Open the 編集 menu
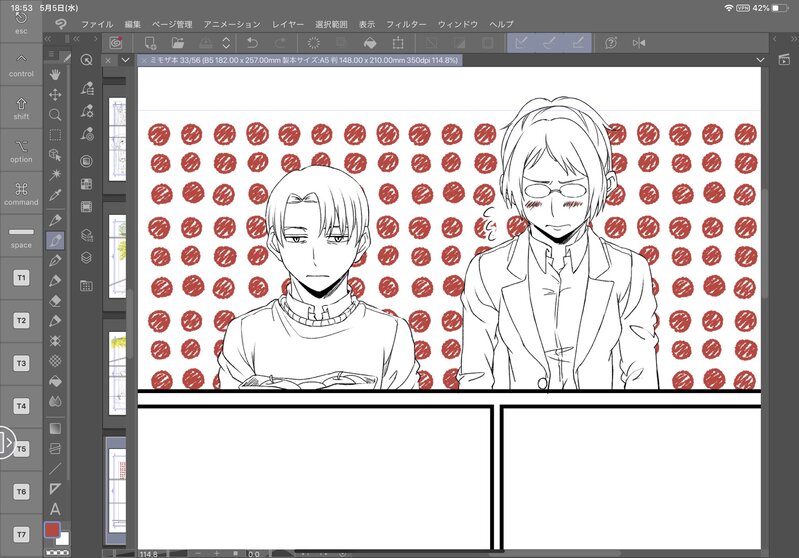The height and width of the screenshot is (558, 799). pyautogui.click(x=132, y=24)
